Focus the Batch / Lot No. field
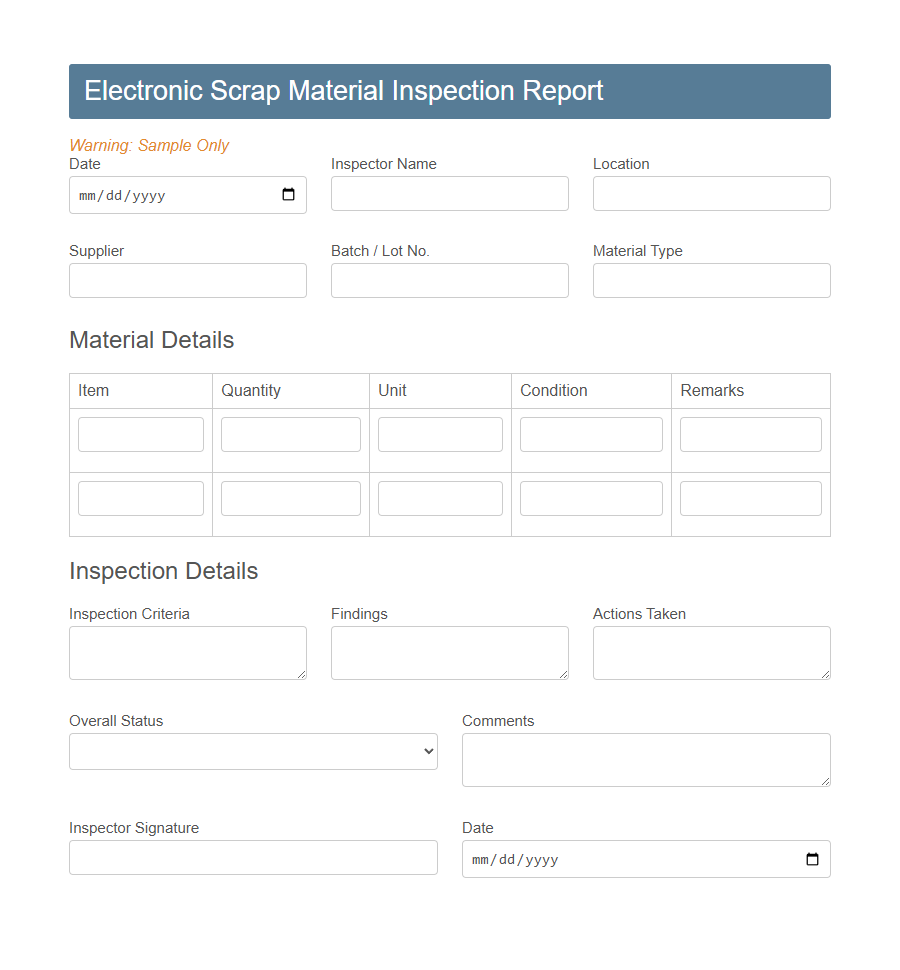This screenshot has height=970, width=900. click(449, 280)
